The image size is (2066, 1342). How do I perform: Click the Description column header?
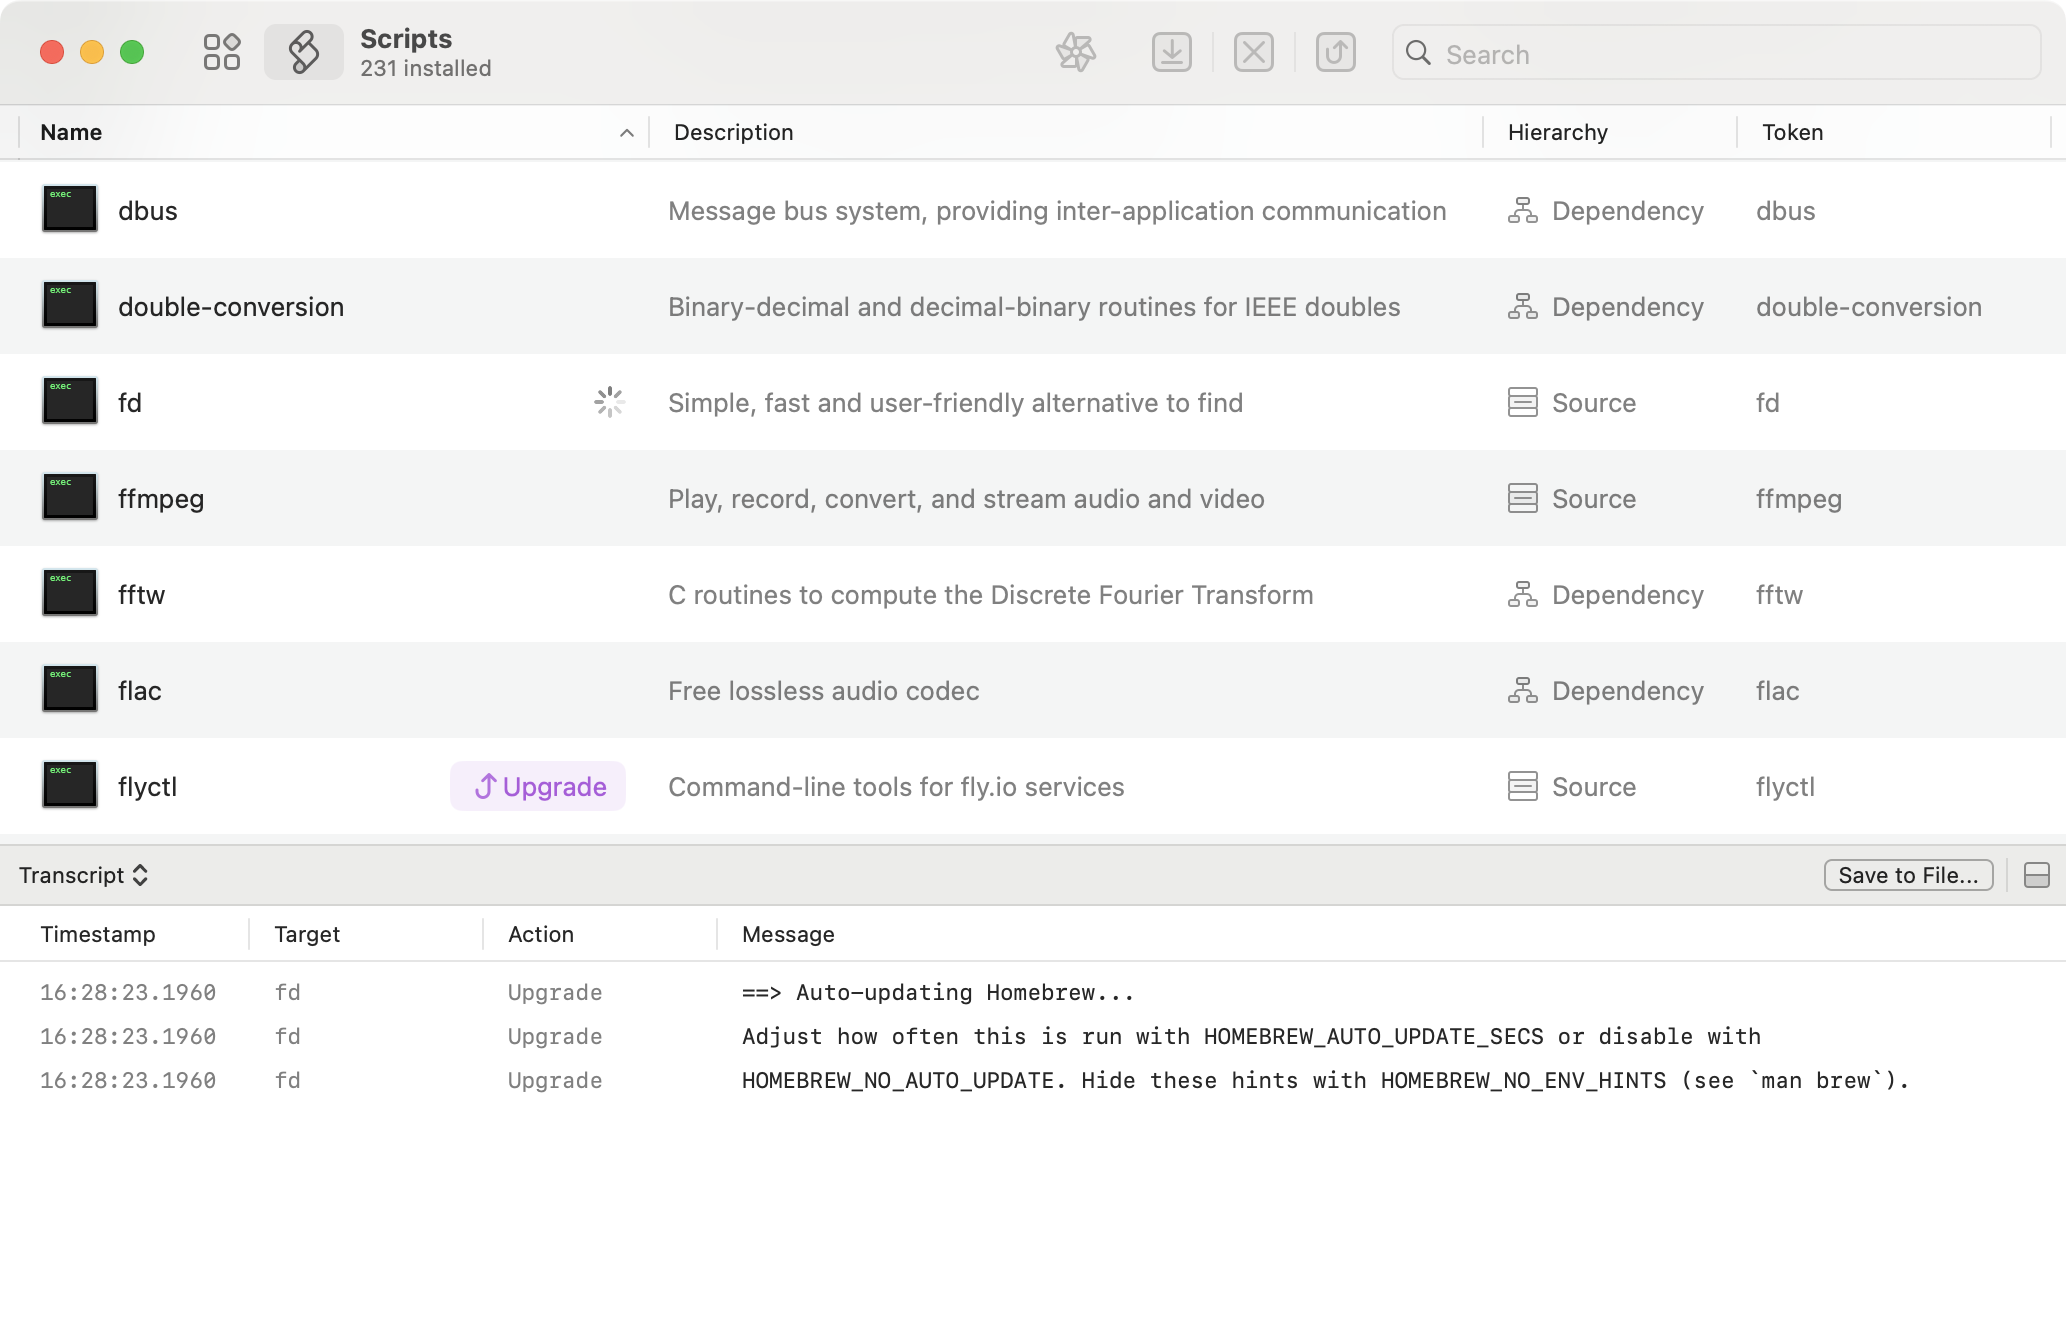[733, 132]
